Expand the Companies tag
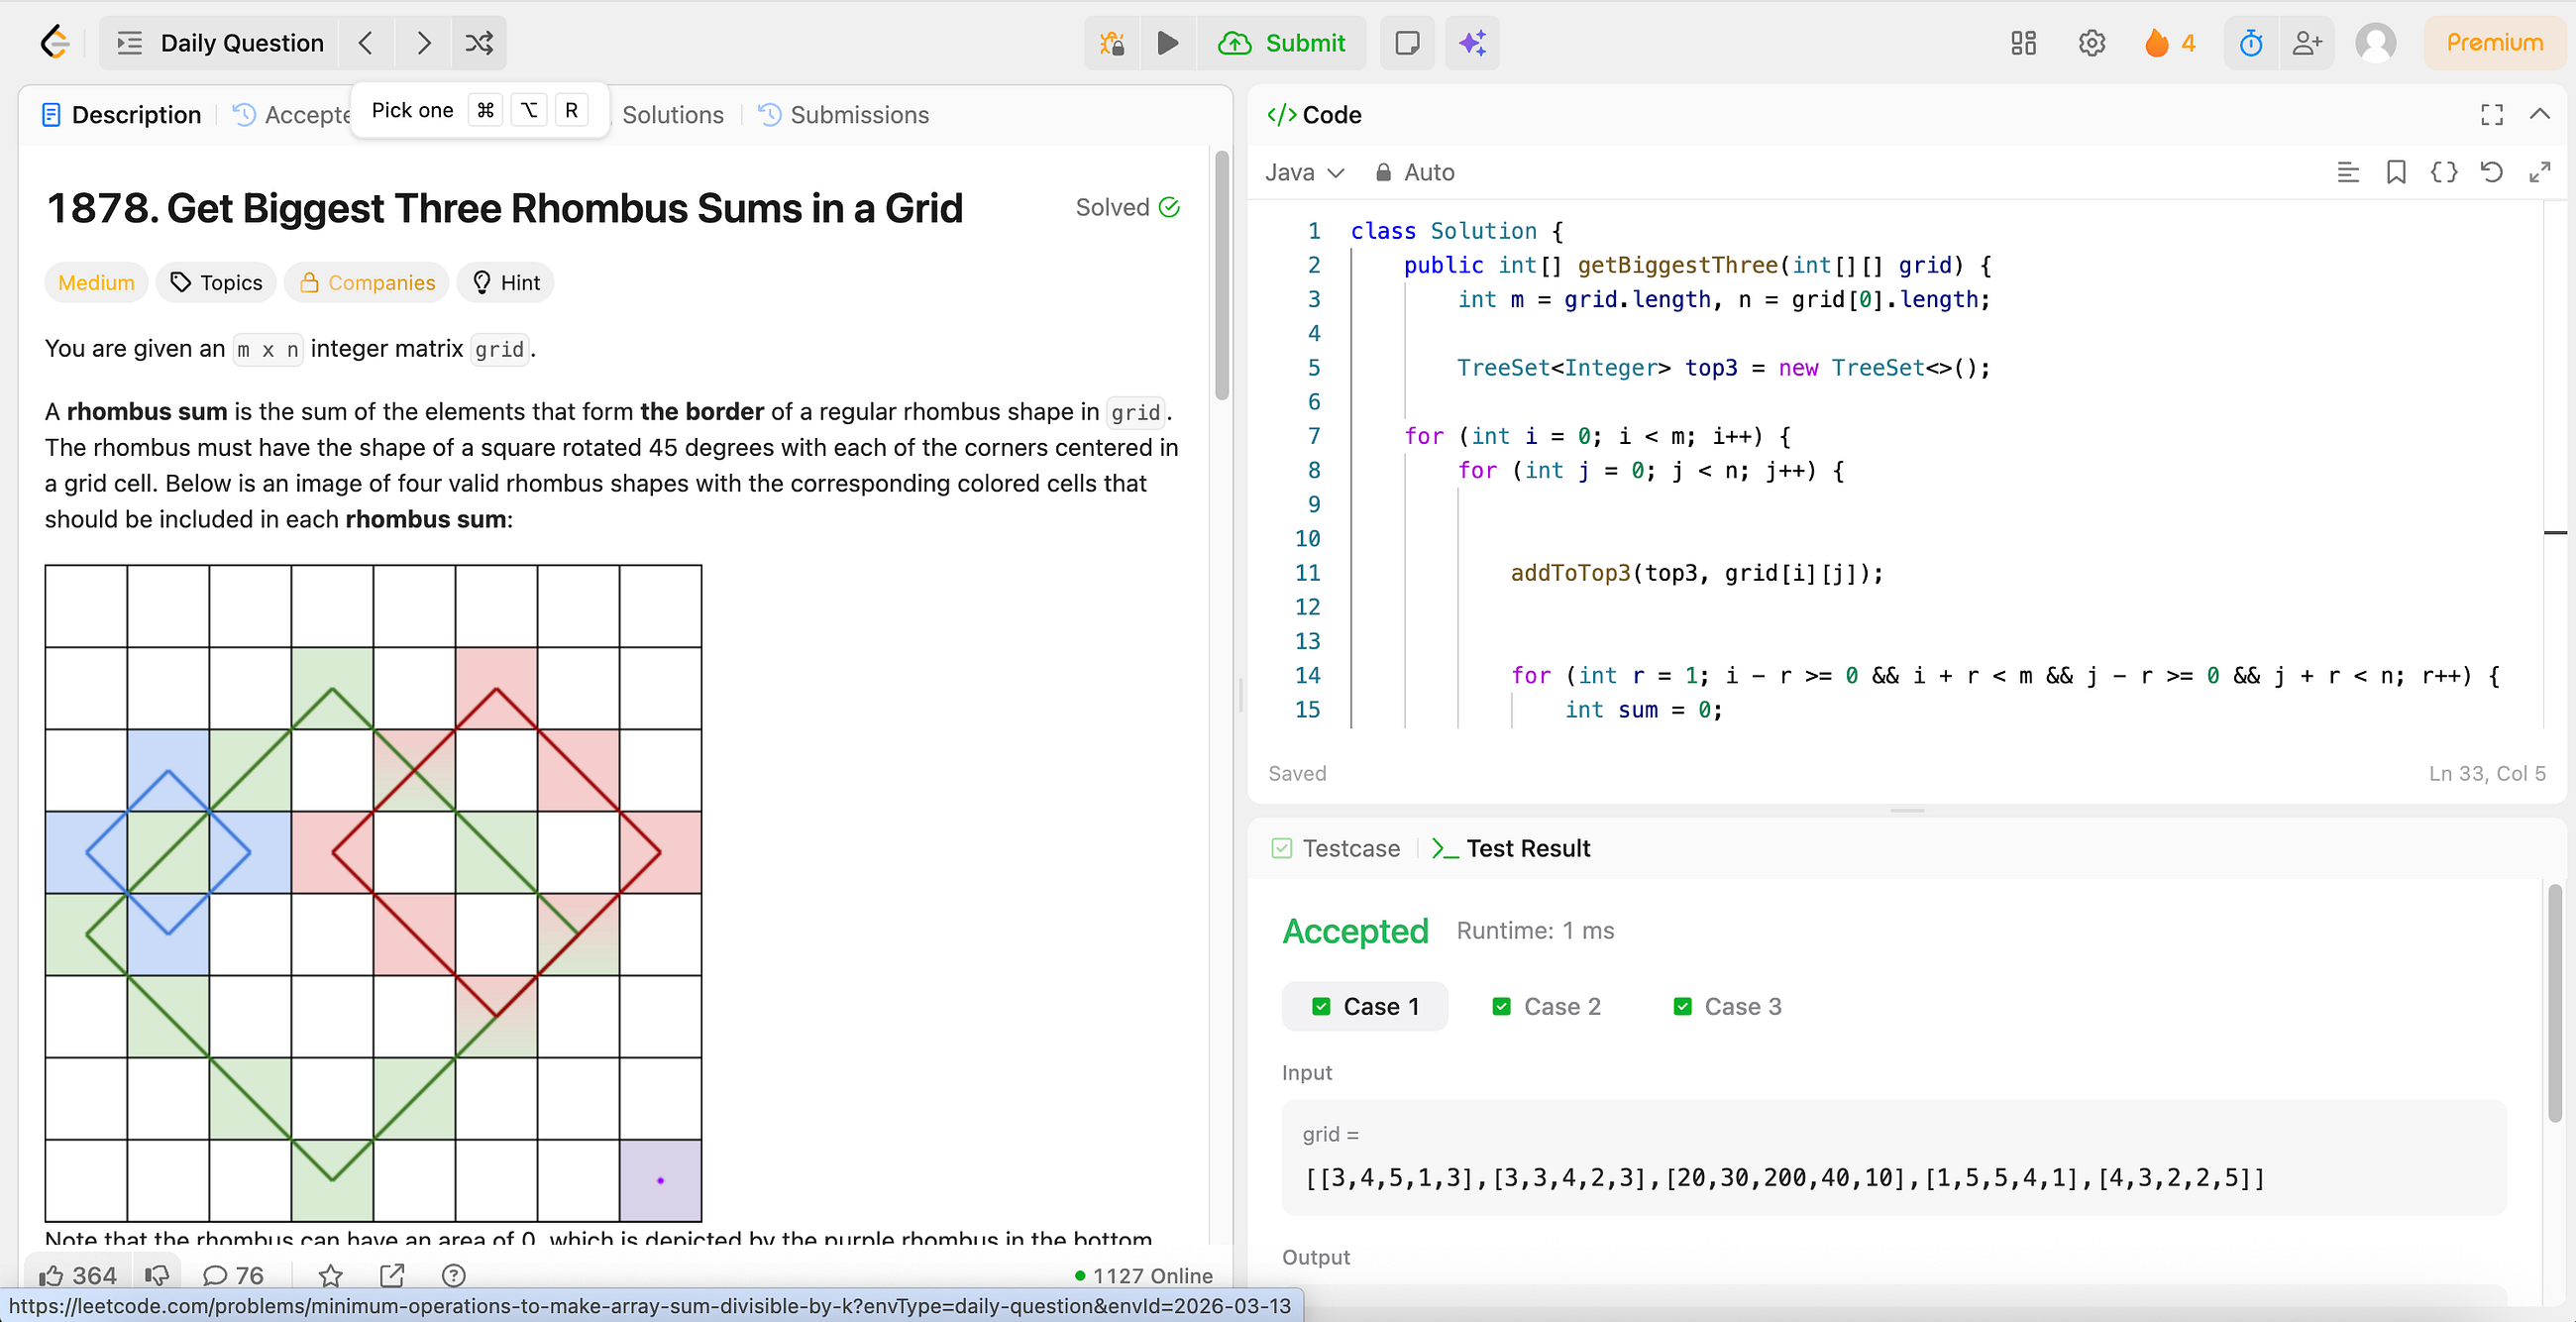Screen dimensions: 2576x1322 pyautogui.click(x=367, y=283)
